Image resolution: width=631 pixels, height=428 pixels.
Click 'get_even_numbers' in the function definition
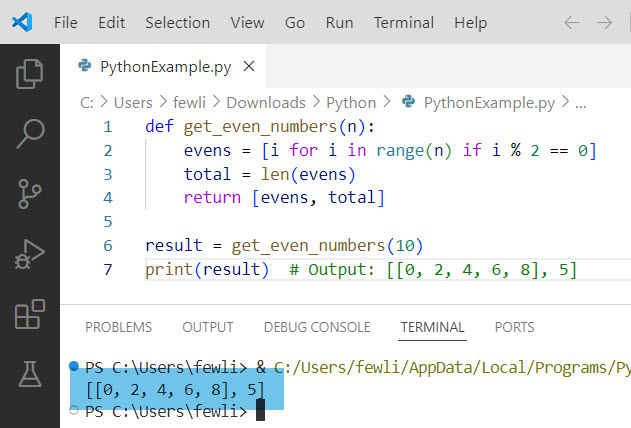click(x=260, y=127)
